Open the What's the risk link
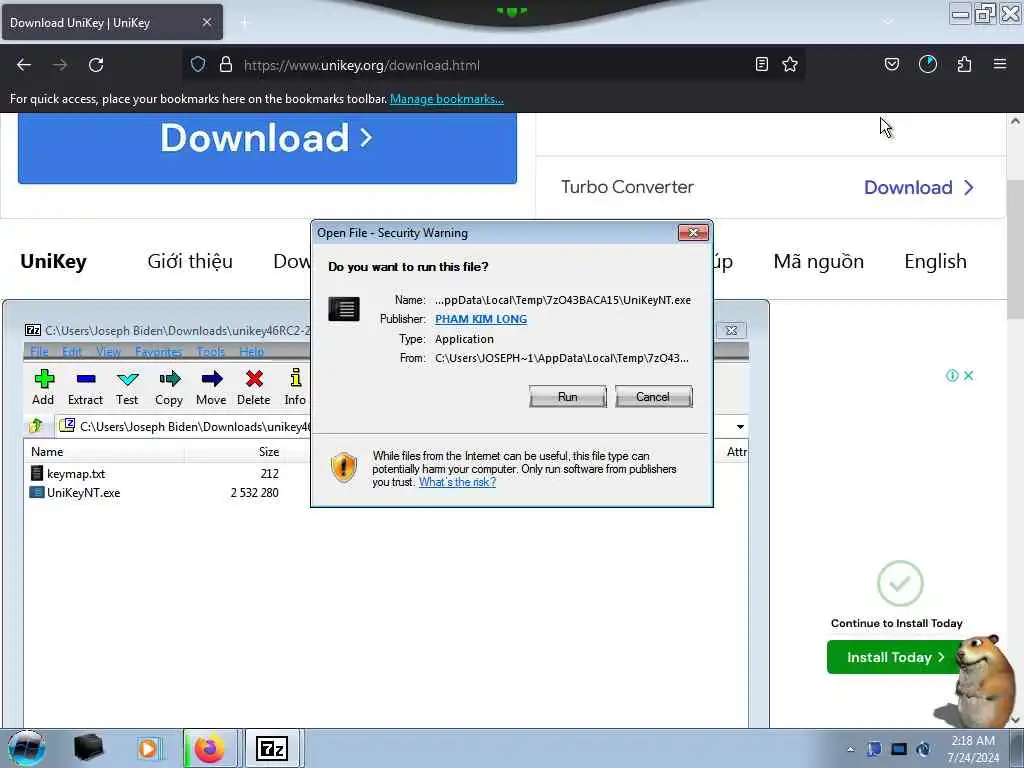The width and height of the screenshot is (1024, 768). coord(457,482)
